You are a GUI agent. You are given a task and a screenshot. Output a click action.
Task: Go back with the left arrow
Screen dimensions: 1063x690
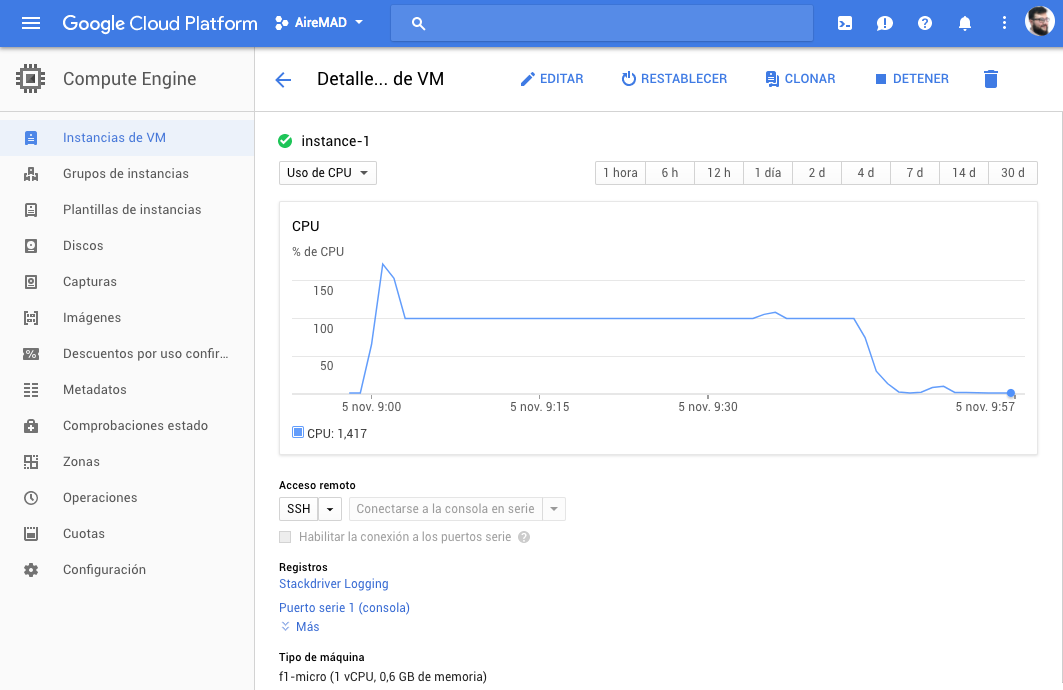tap(283, 80)
